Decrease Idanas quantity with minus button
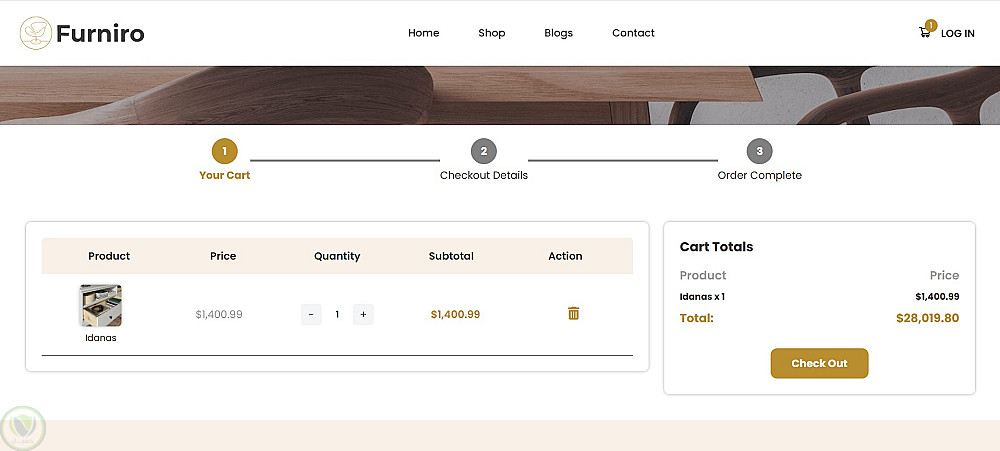 tap(311, 314)
